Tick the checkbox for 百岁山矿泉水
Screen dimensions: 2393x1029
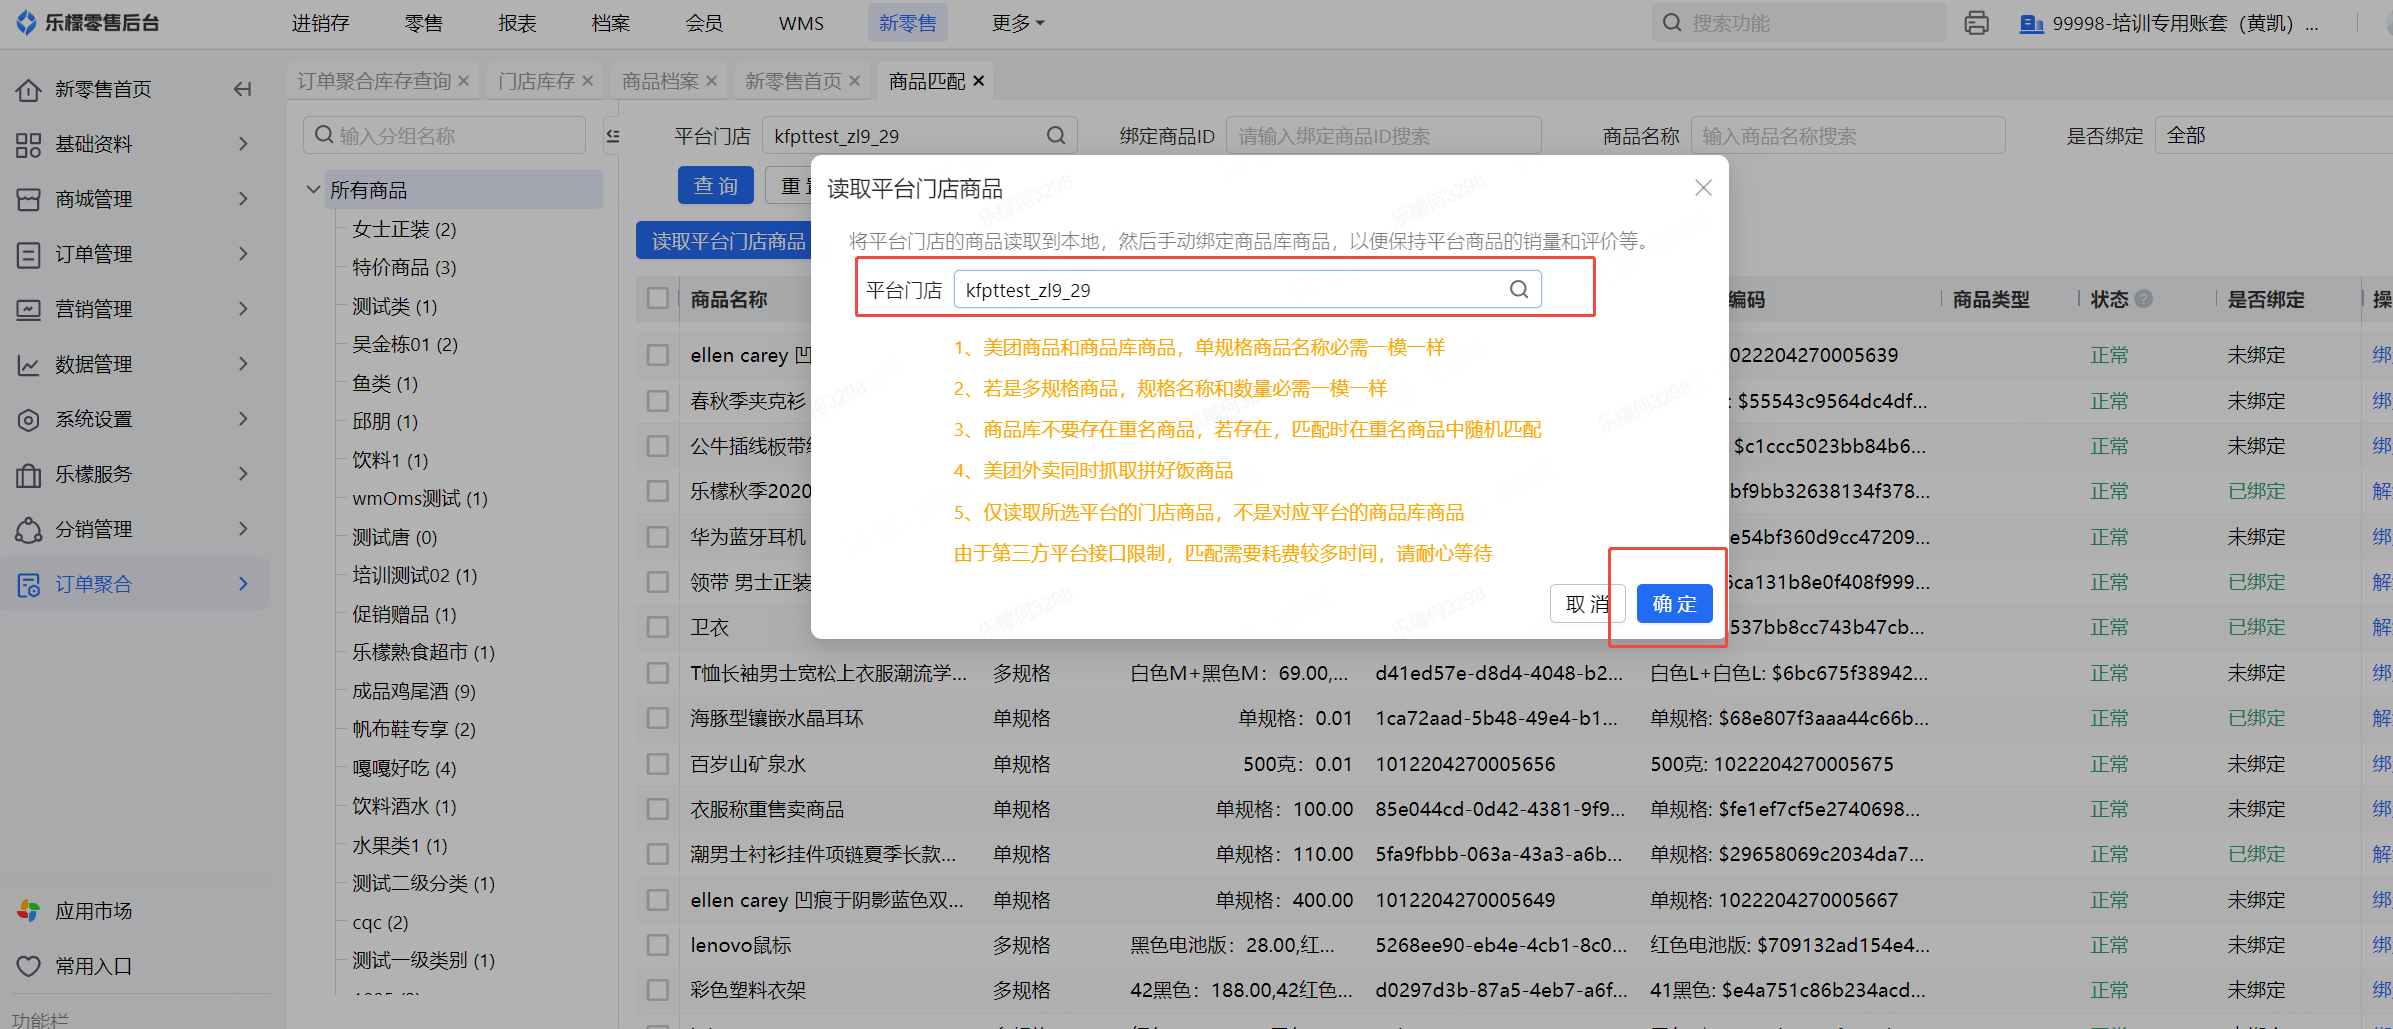(658, 764)
